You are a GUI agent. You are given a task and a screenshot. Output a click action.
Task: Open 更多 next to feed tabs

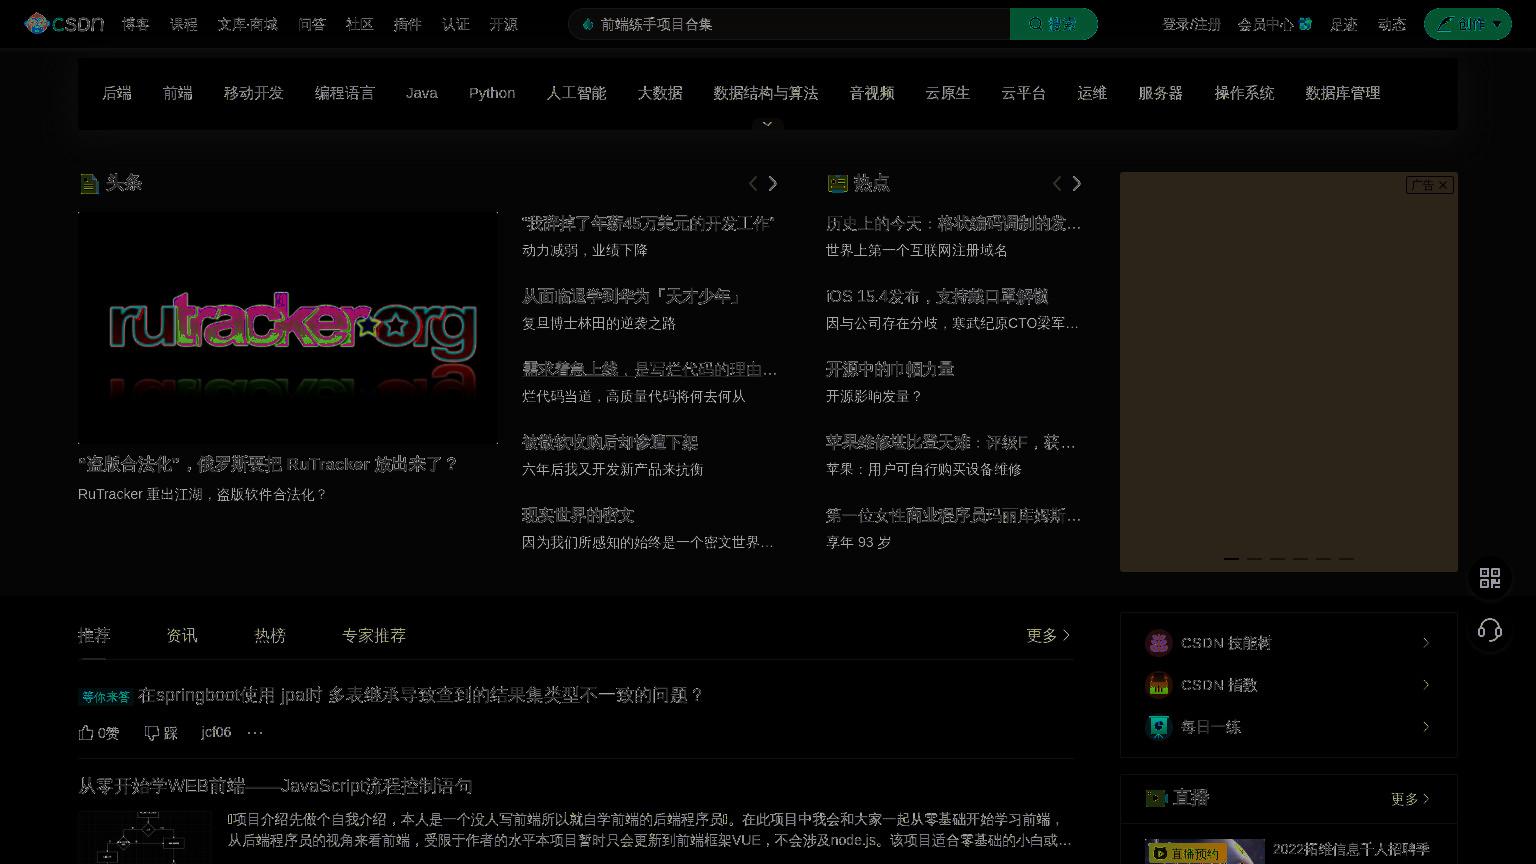point(1048,635)
